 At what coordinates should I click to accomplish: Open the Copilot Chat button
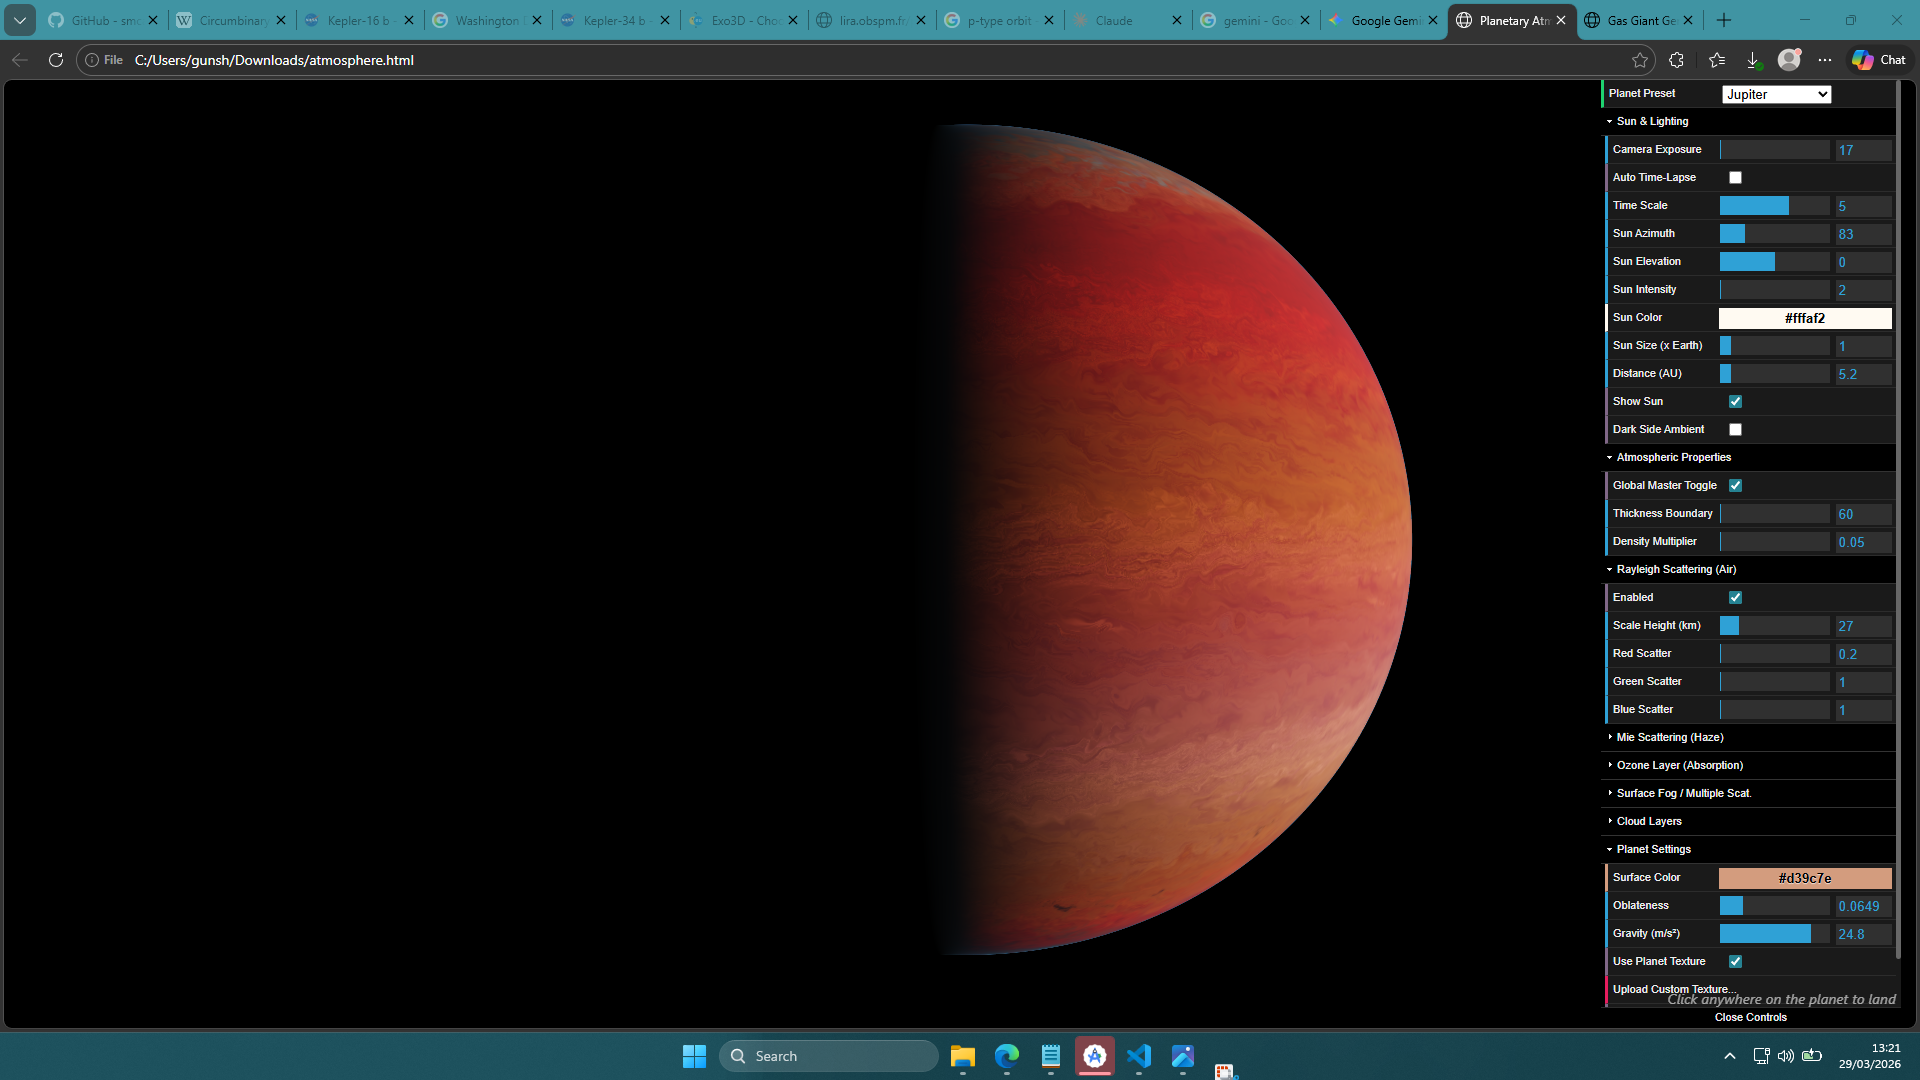[x=1879, y=60]
